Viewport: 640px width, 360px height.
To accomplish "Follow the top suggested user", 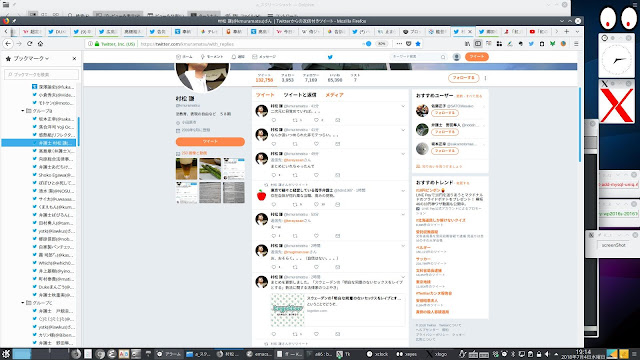I will click(444, 113).
